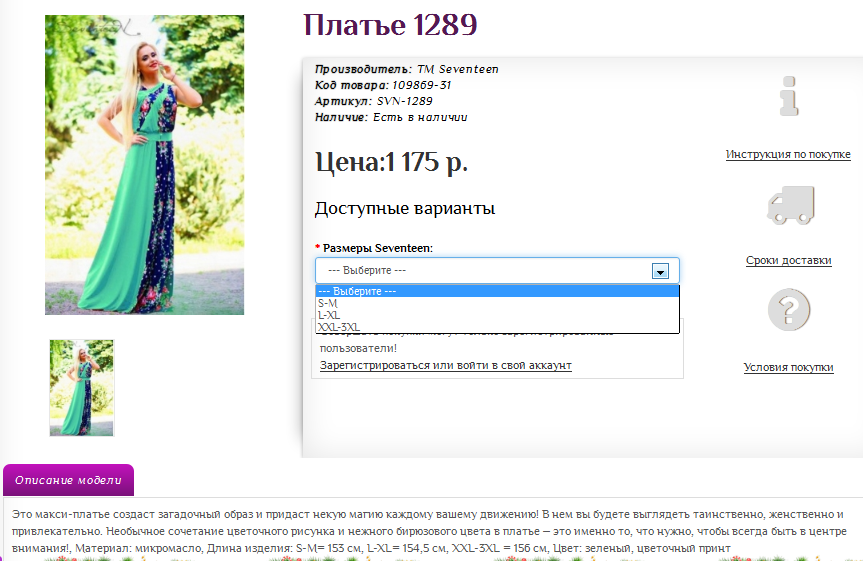Select the L-XL size option
This screenshot has height=561, width=863.
click(x=498, y=315)
